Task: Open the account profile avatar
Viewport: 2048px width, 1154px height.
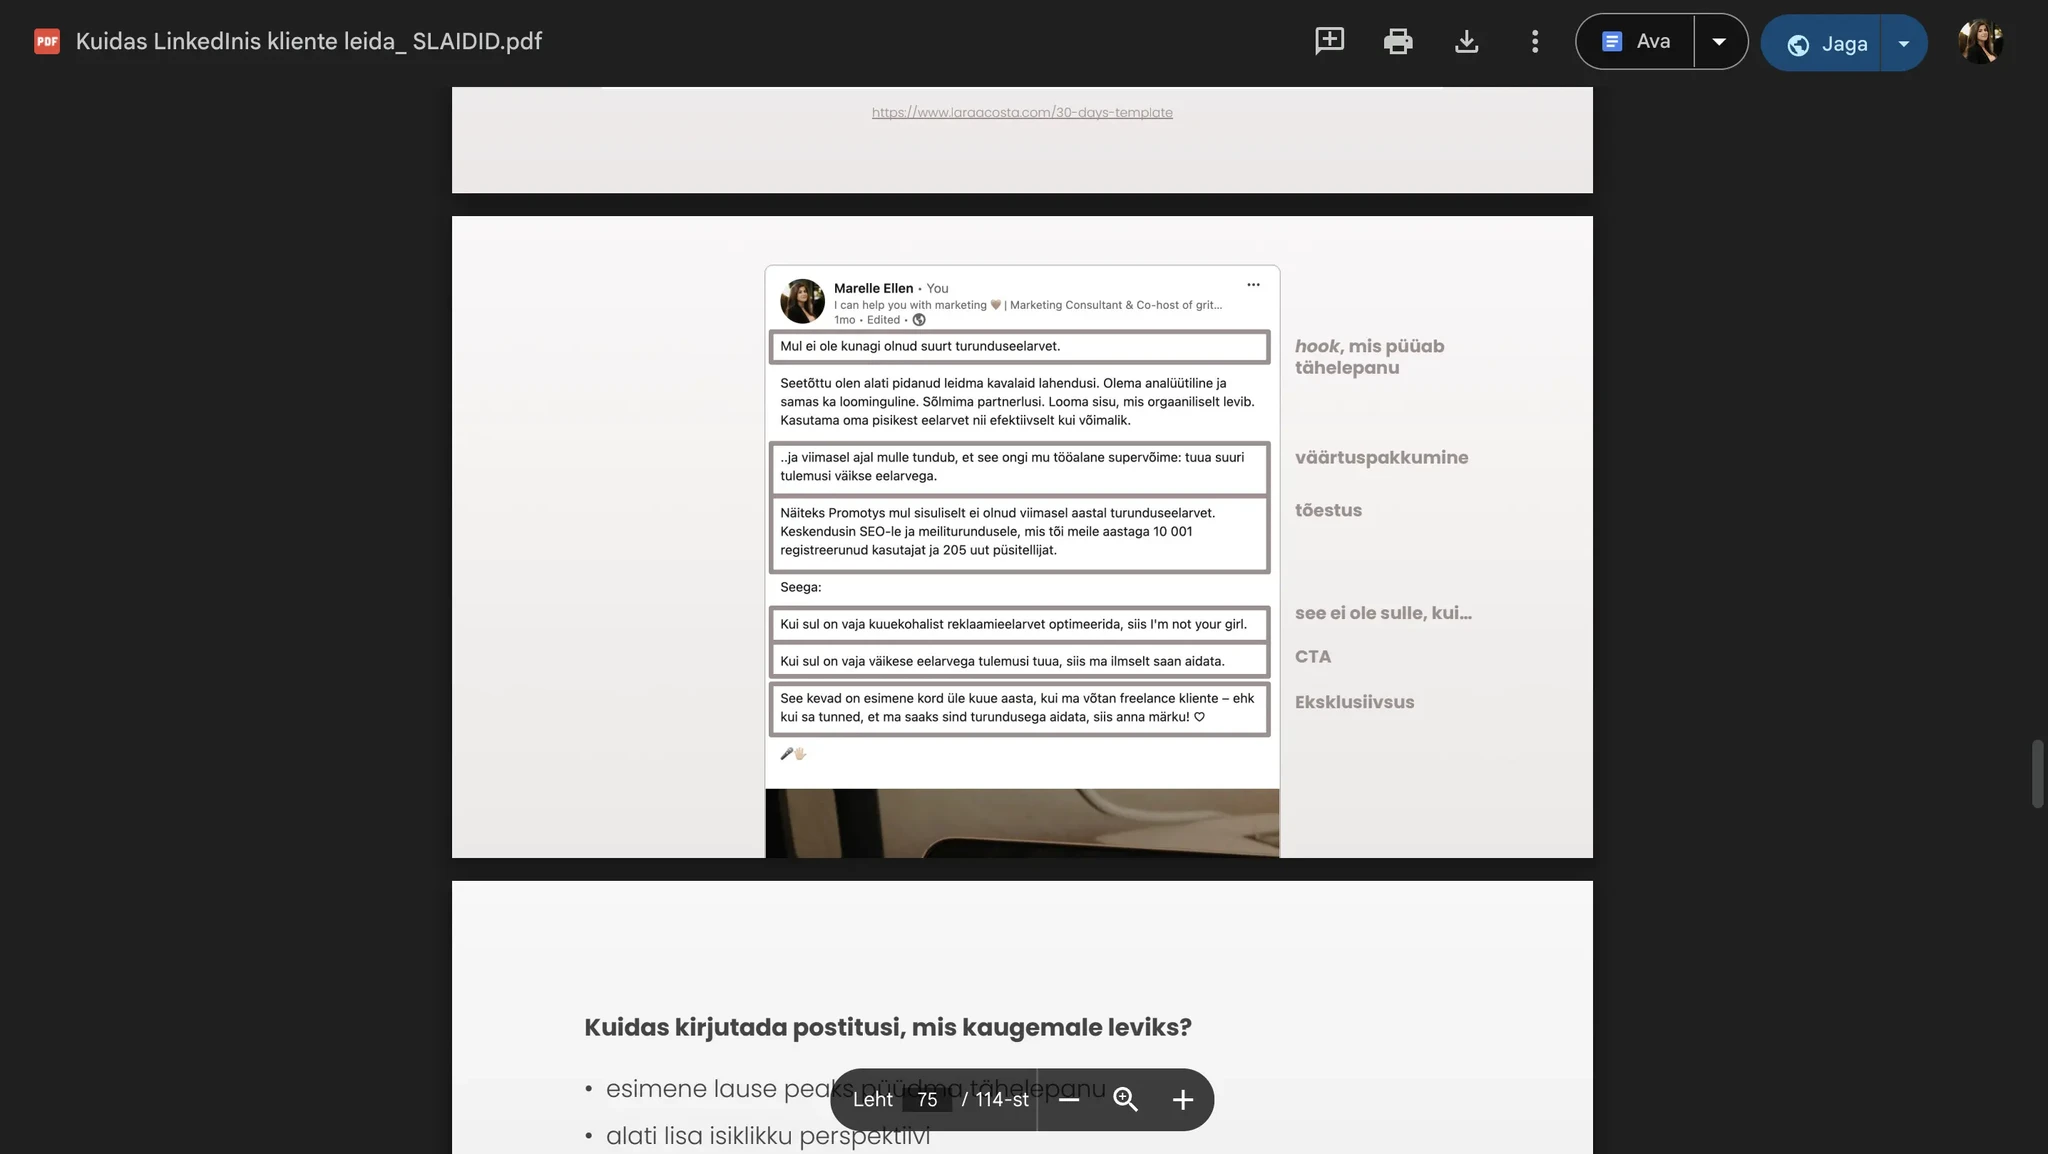Action: coord(1980,41)
